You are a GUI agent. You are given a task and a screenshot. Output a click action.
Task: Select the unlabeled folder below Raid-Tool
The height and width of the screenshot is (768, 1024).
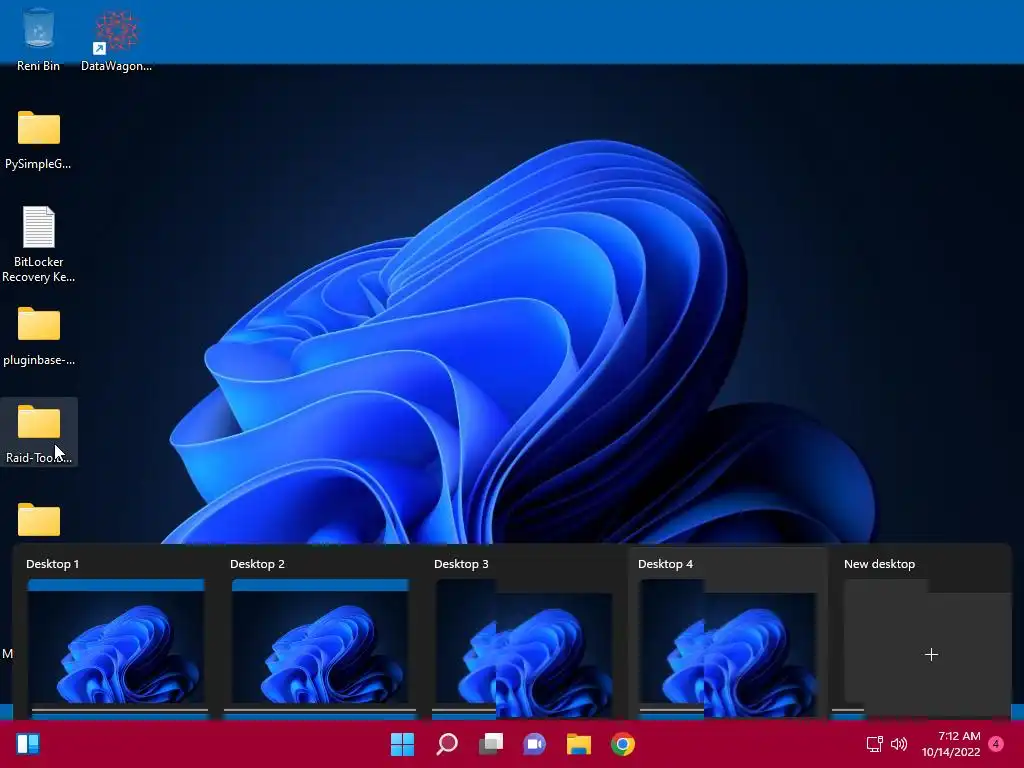tap(39, 520)
